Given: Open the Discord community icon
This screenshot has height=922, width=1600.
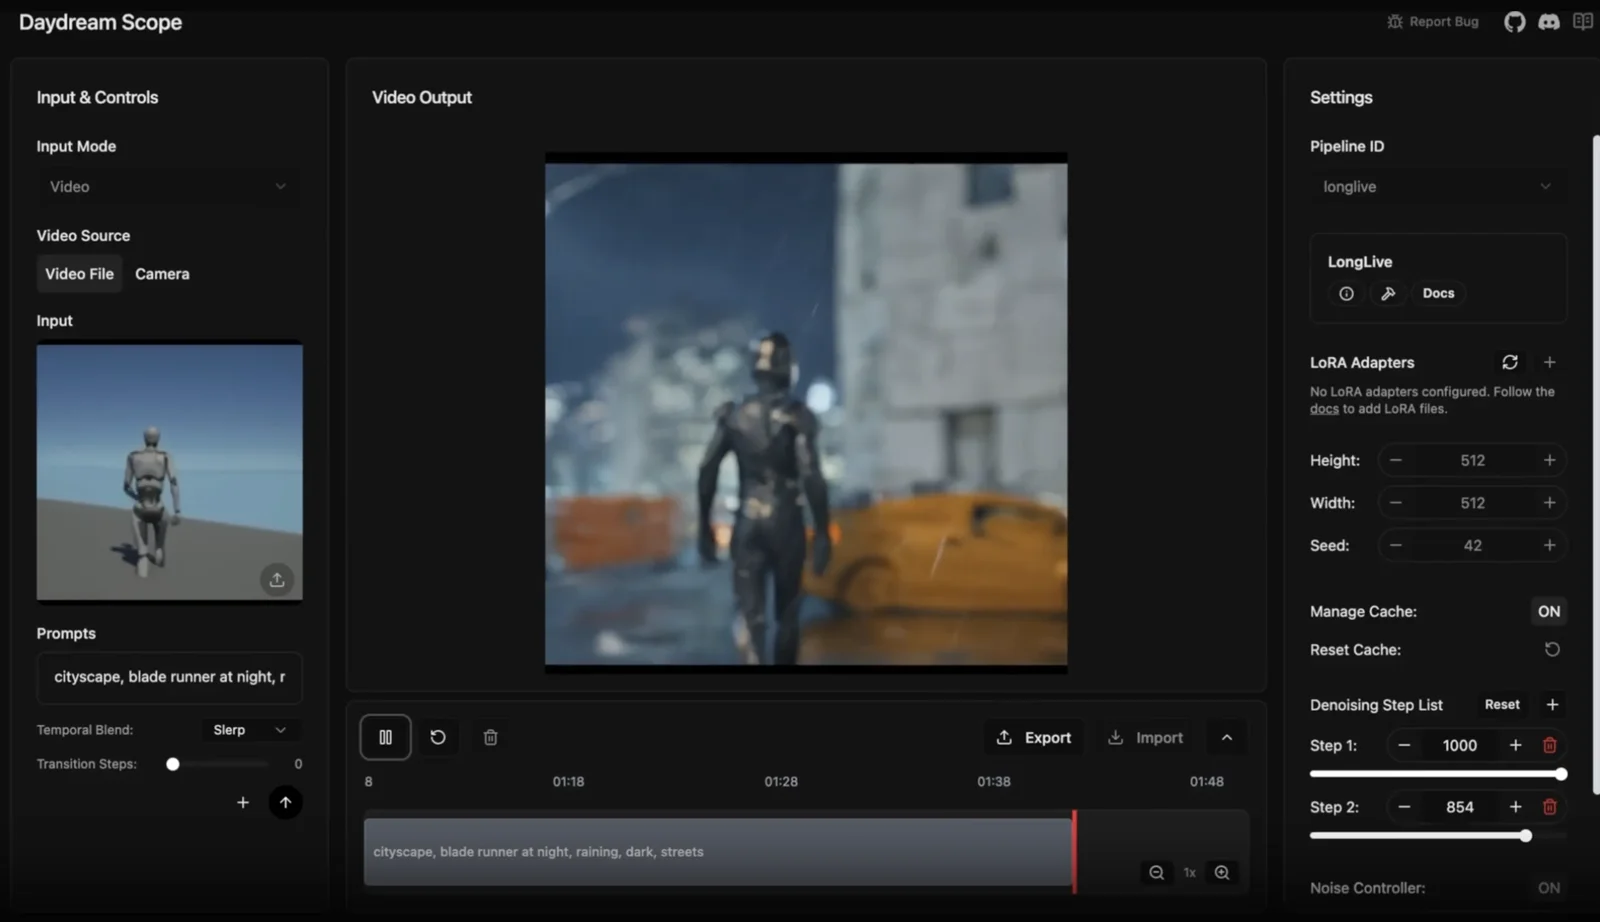Looking at the screenshot, I should 1549,22.
